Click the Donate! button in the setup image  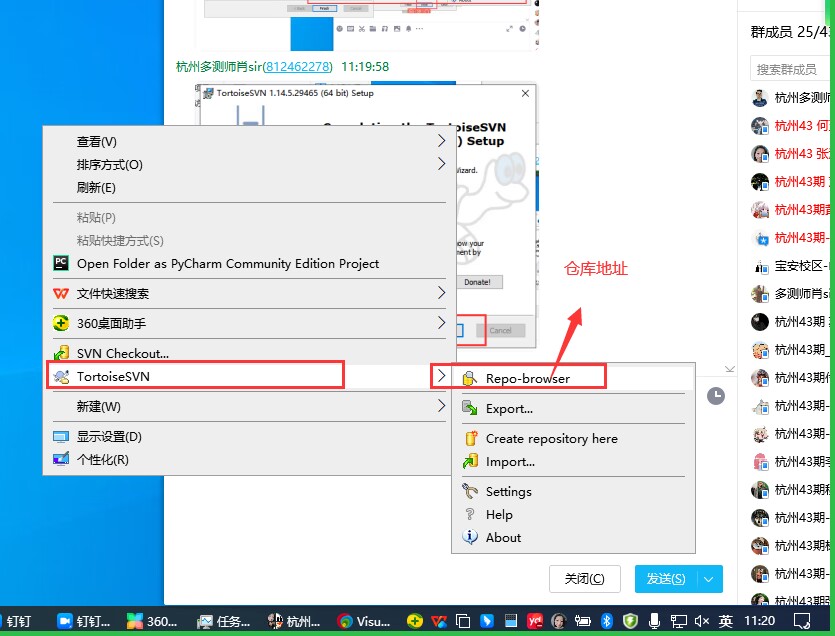(x=477, y=282)
